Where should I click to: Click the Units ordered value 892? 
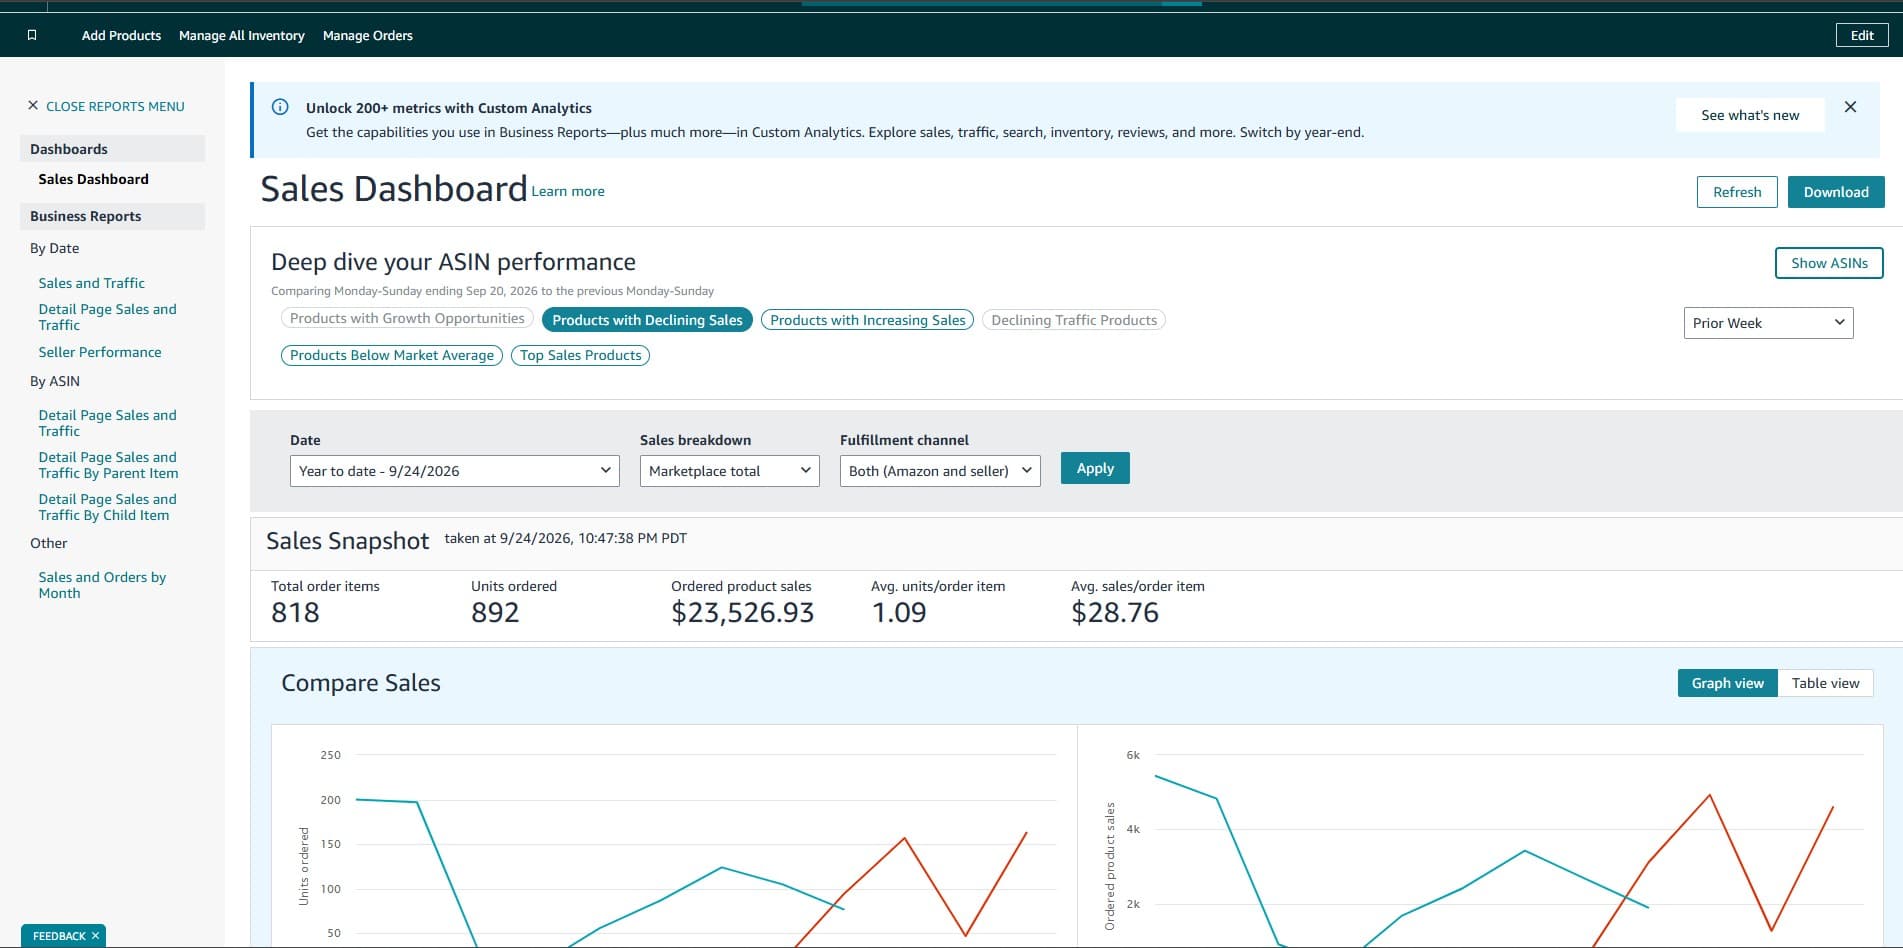click(495, 612)
